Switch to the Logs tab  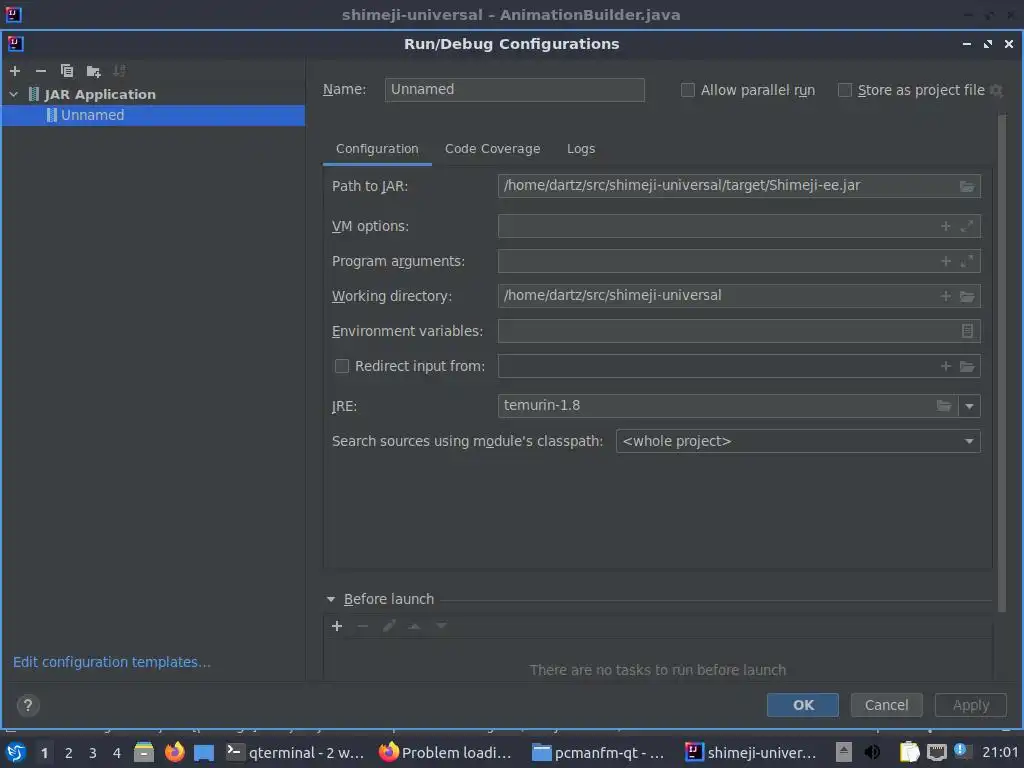tap(581, 149)
